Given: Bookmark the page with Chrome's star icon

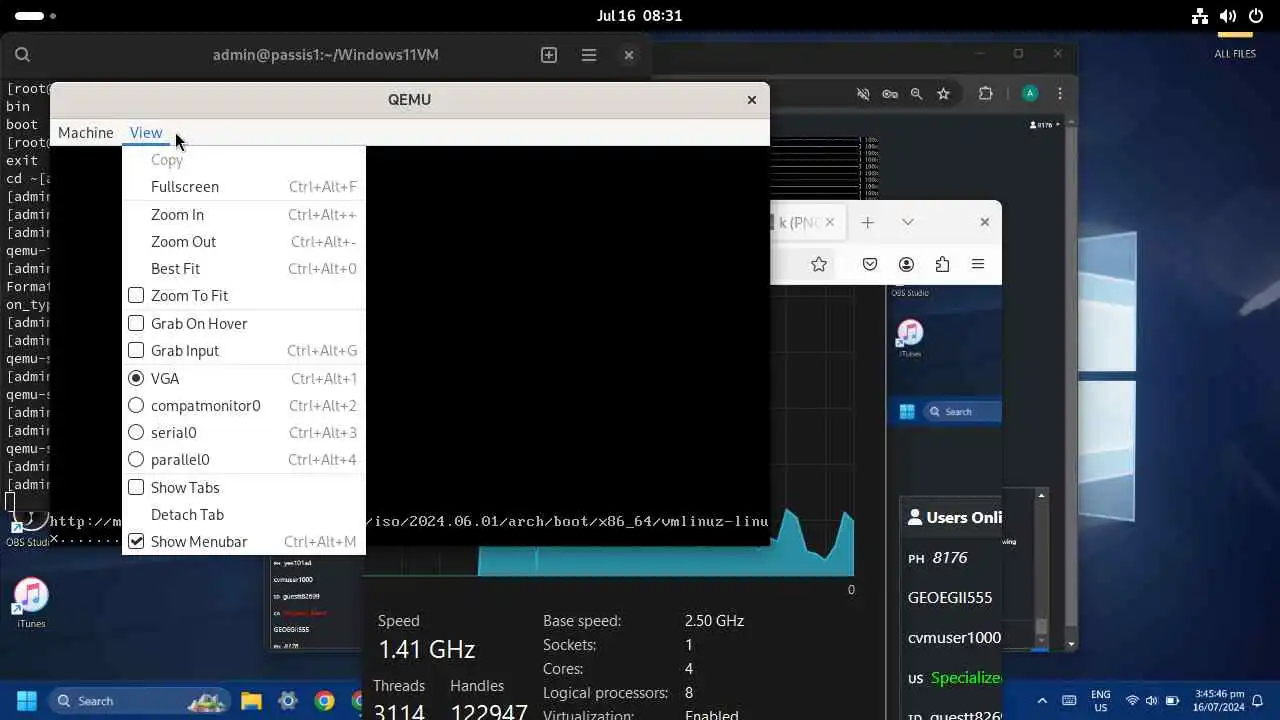Looking at the screenshot, I should tap(943, 94).
